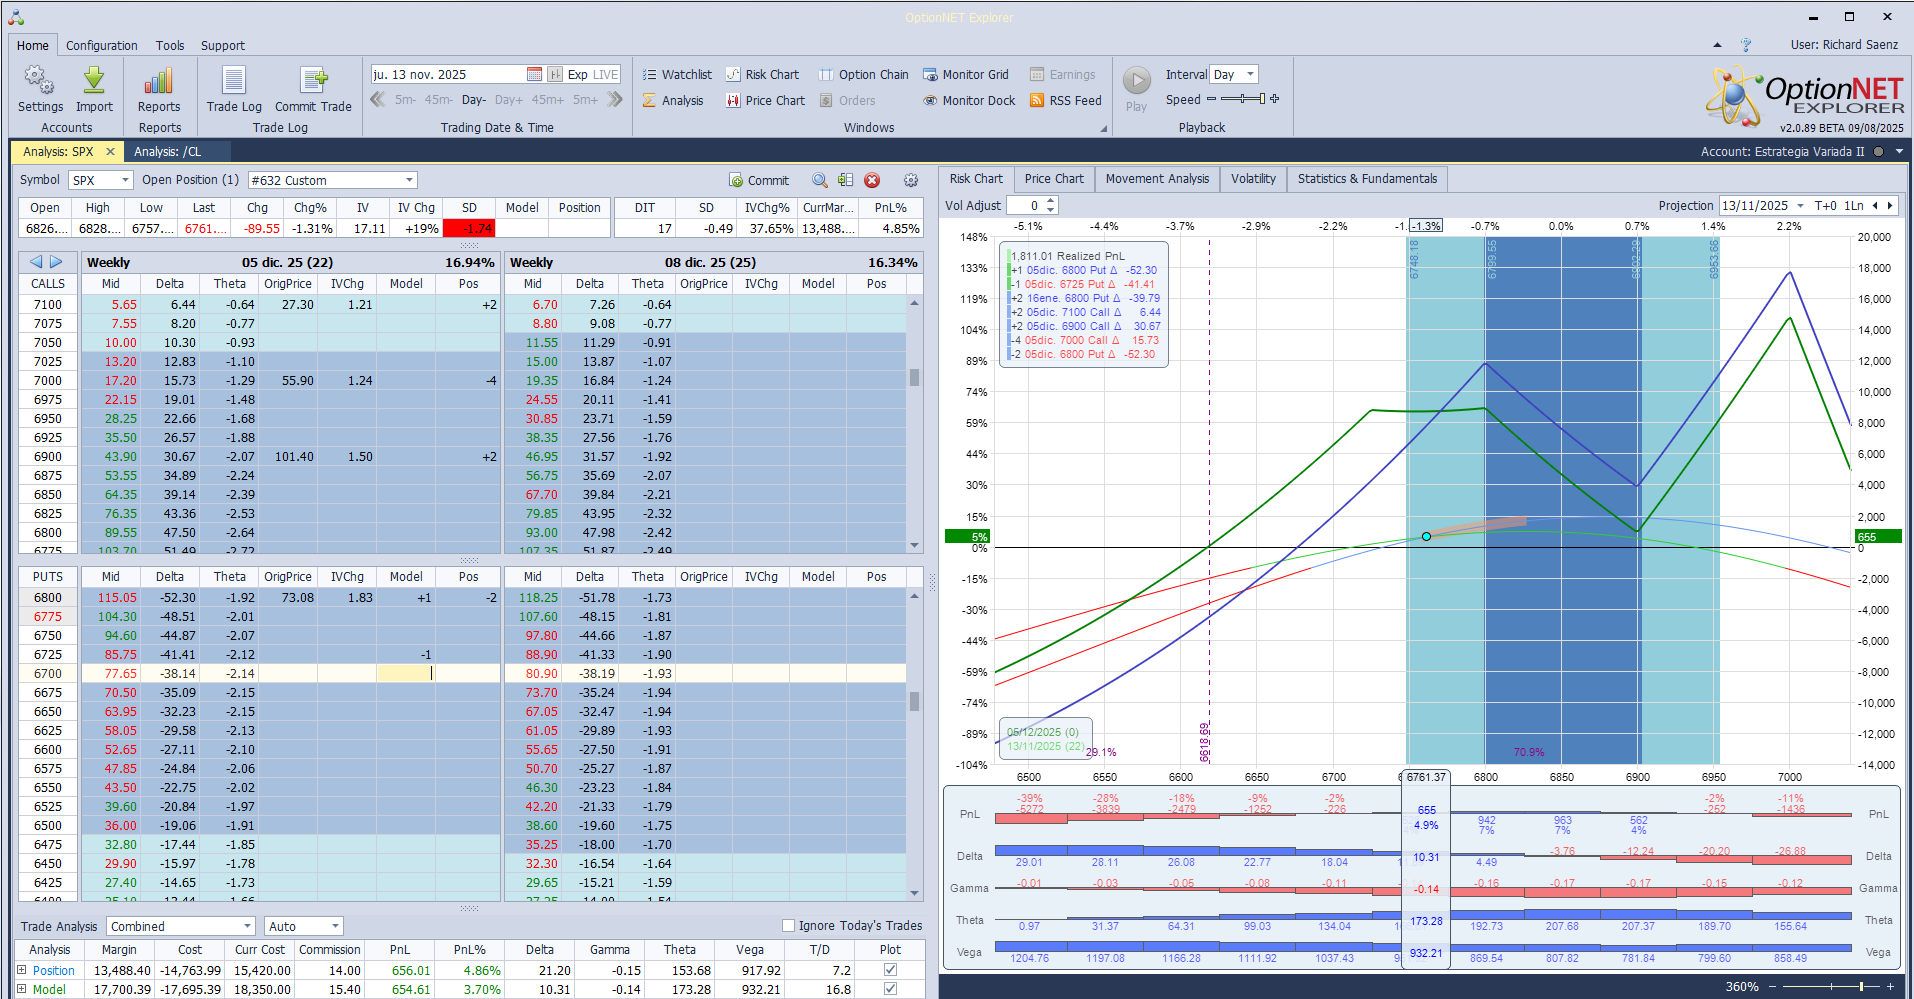Collapse the ribbon with the up arrow
The height and width of the screenshot is (999, 1914).
1717,45
